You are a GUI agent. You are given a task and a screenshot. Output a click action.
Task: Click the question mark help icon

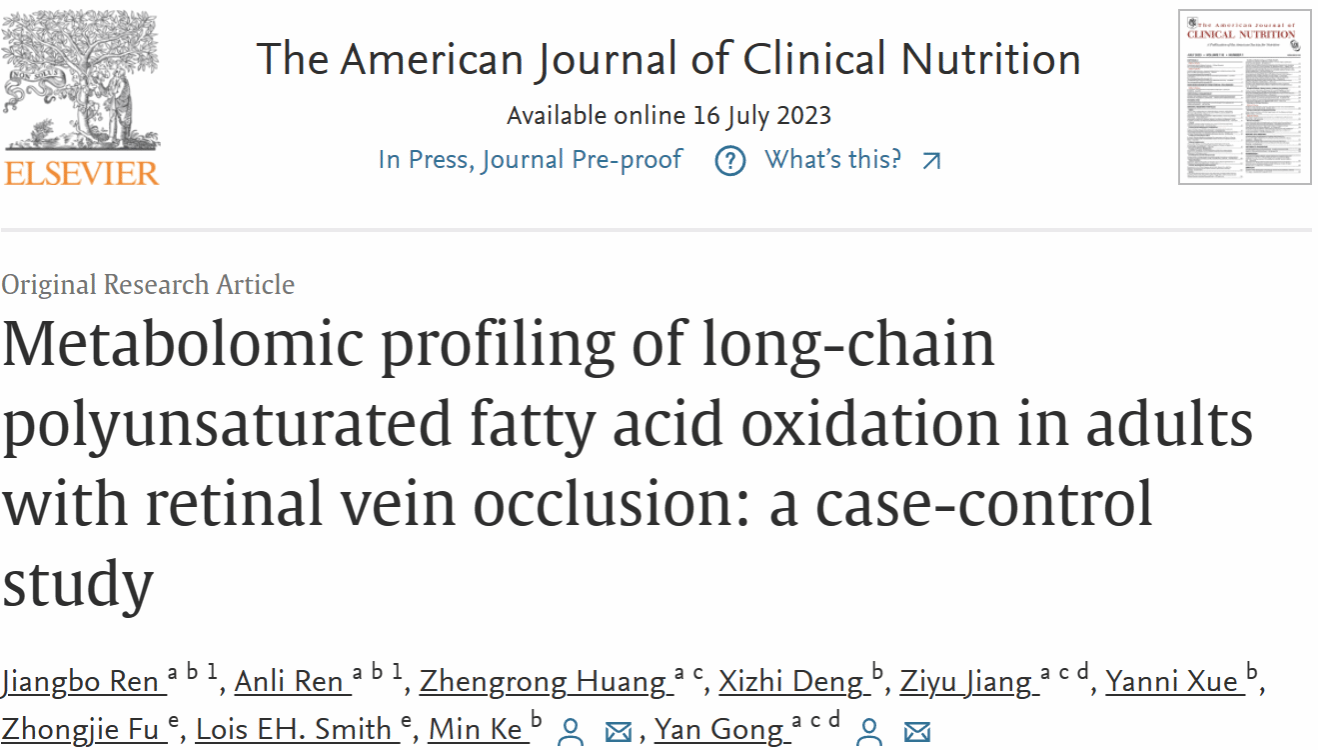[730, 160]
